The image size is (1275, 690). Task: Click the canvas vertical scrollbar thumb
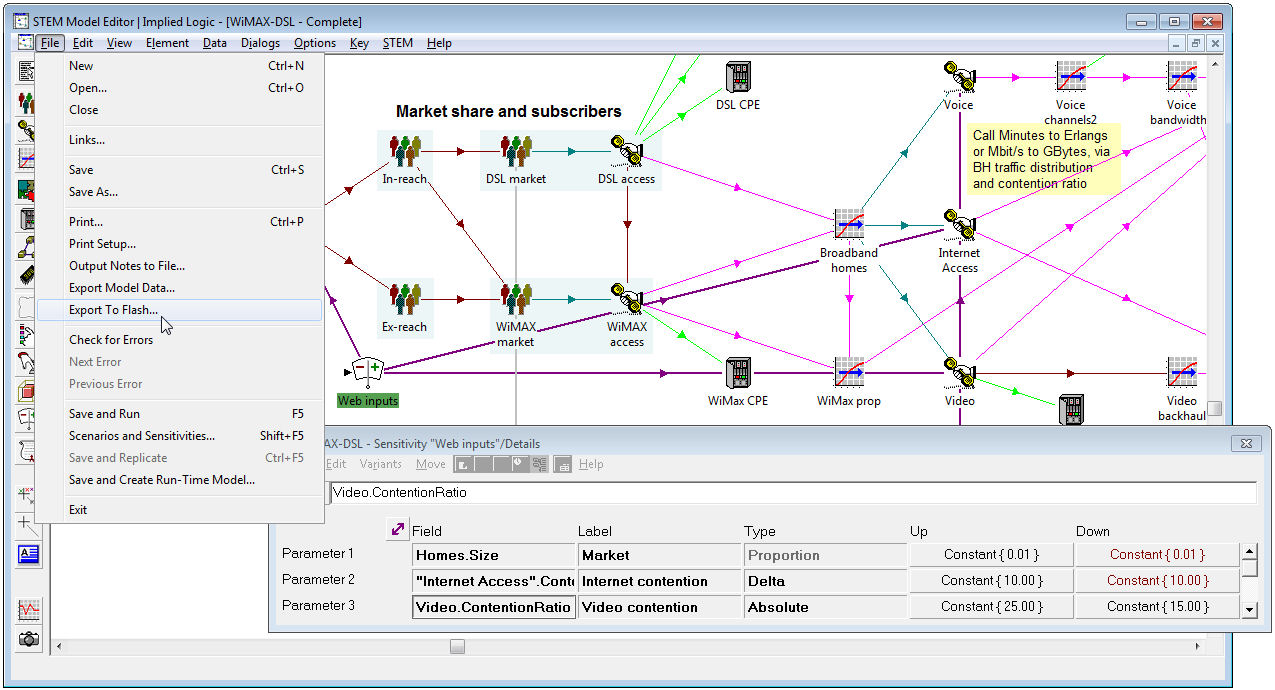tap(1215, 408)
